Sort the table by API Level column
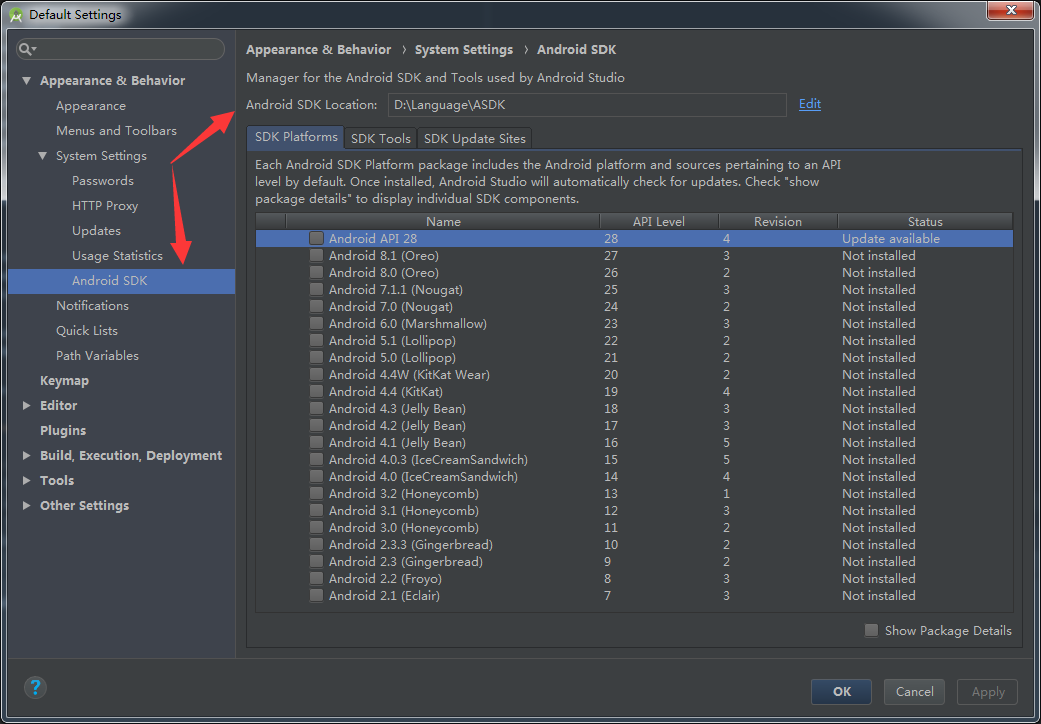1041x724 pixels. click(658, 222)
